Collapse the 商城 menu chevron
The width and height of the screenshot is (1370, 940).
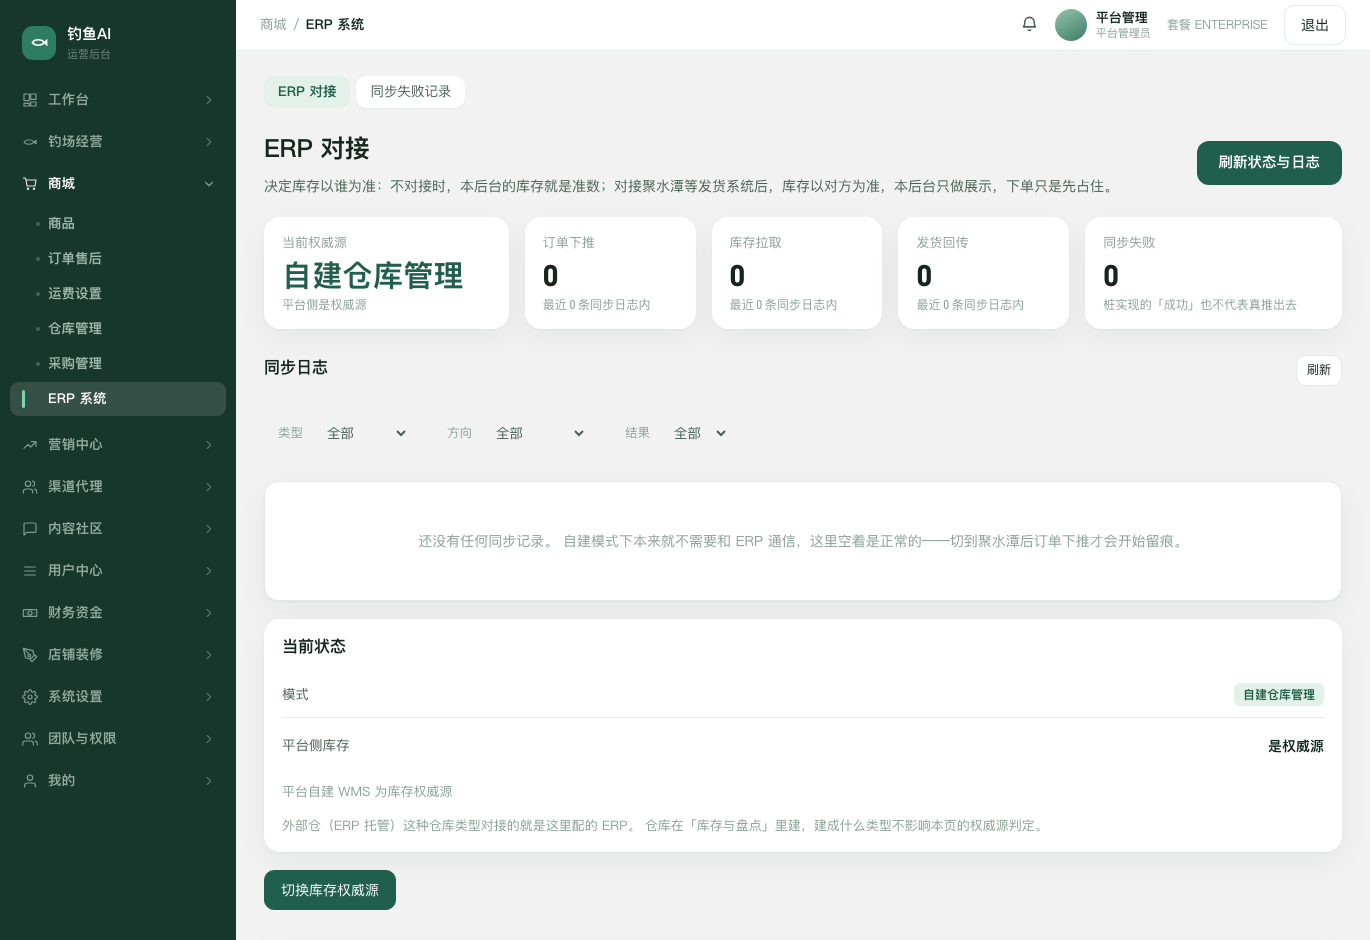pyautogui.click(x=209, y=184)
